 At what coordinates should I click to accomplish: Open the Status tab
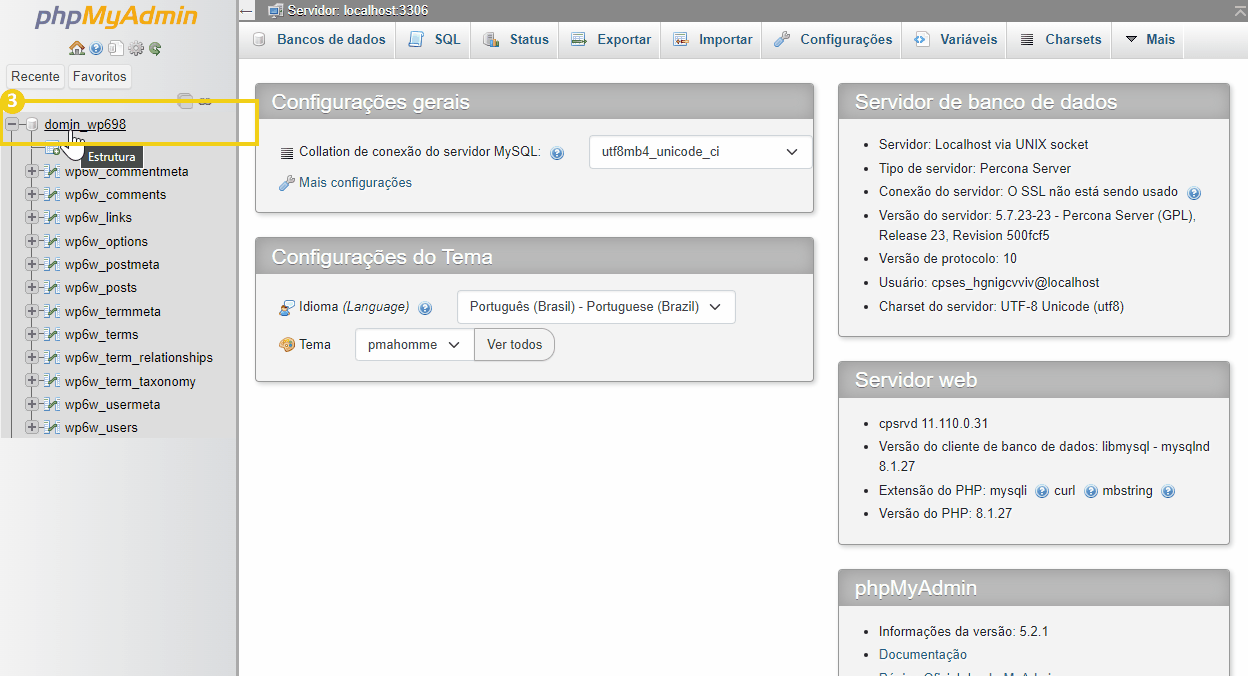click(x=516, y=40)
